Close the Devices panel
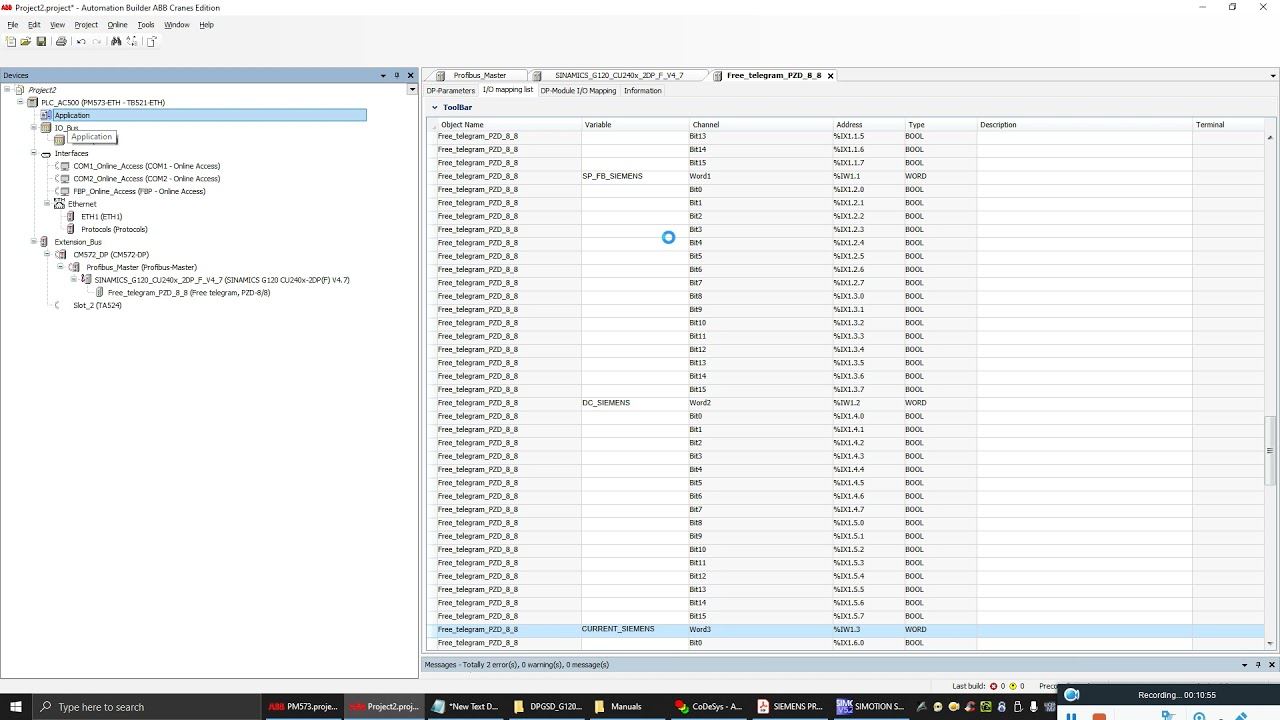 (410, 75)
